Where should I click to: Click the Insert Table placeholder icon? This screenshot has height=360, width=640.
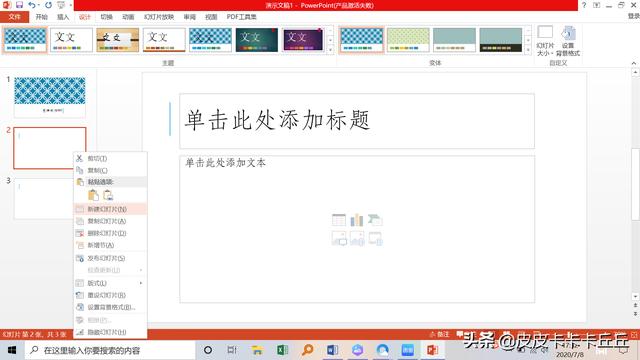[x=339, y=220]
